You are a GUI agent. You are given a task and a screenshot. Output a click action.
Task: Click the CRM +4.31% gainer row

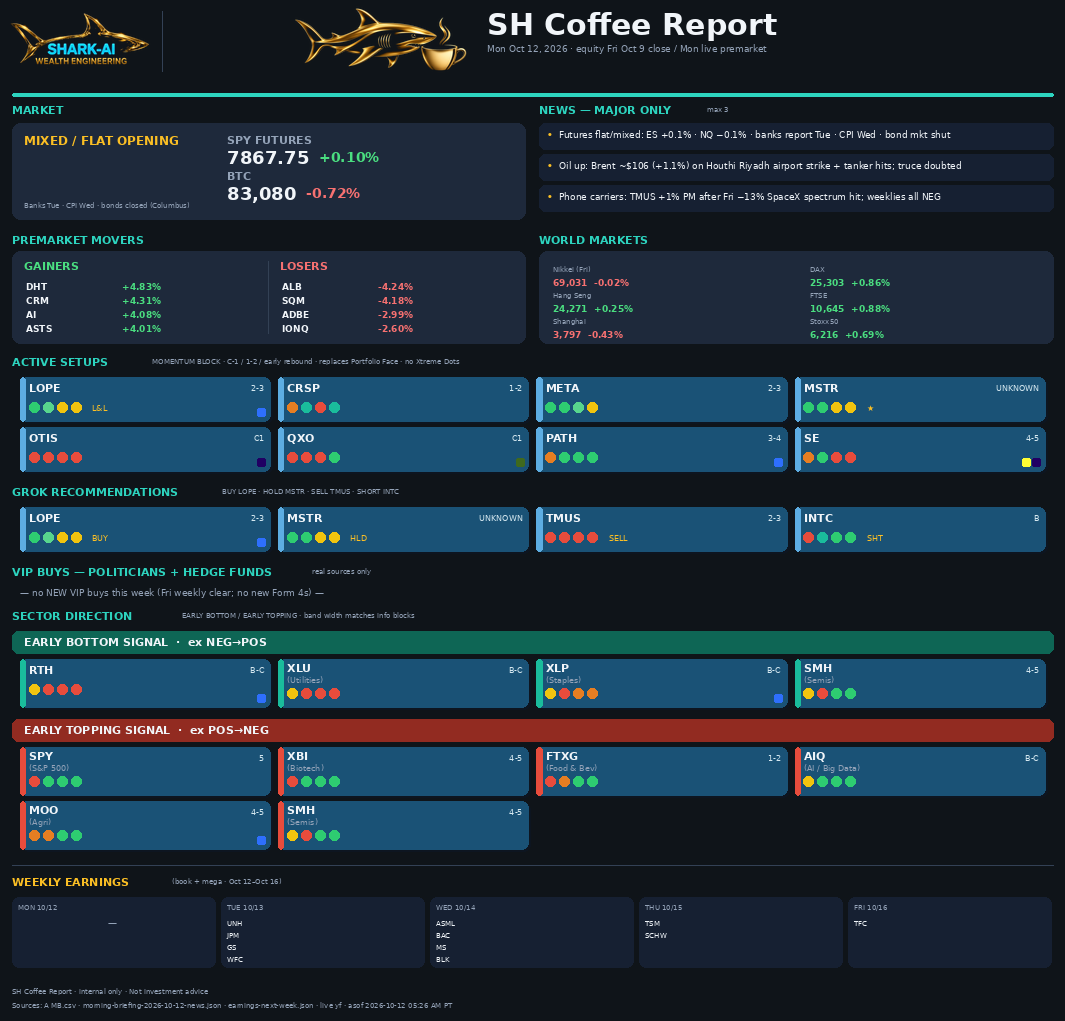[93, 301]
